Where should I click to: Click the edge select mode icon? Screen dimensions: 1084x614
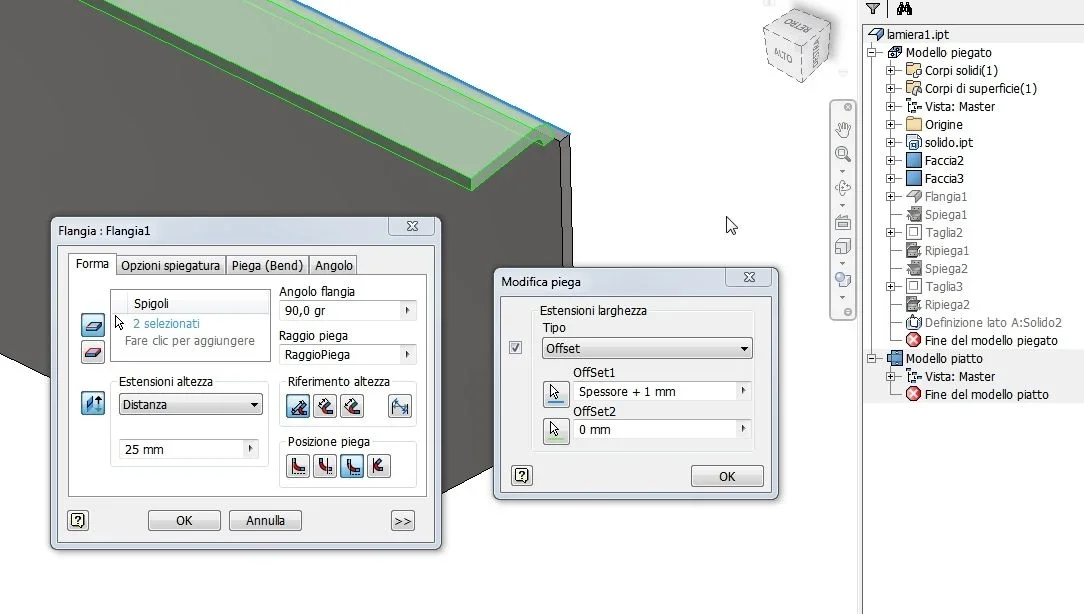[x=93, y=325]
